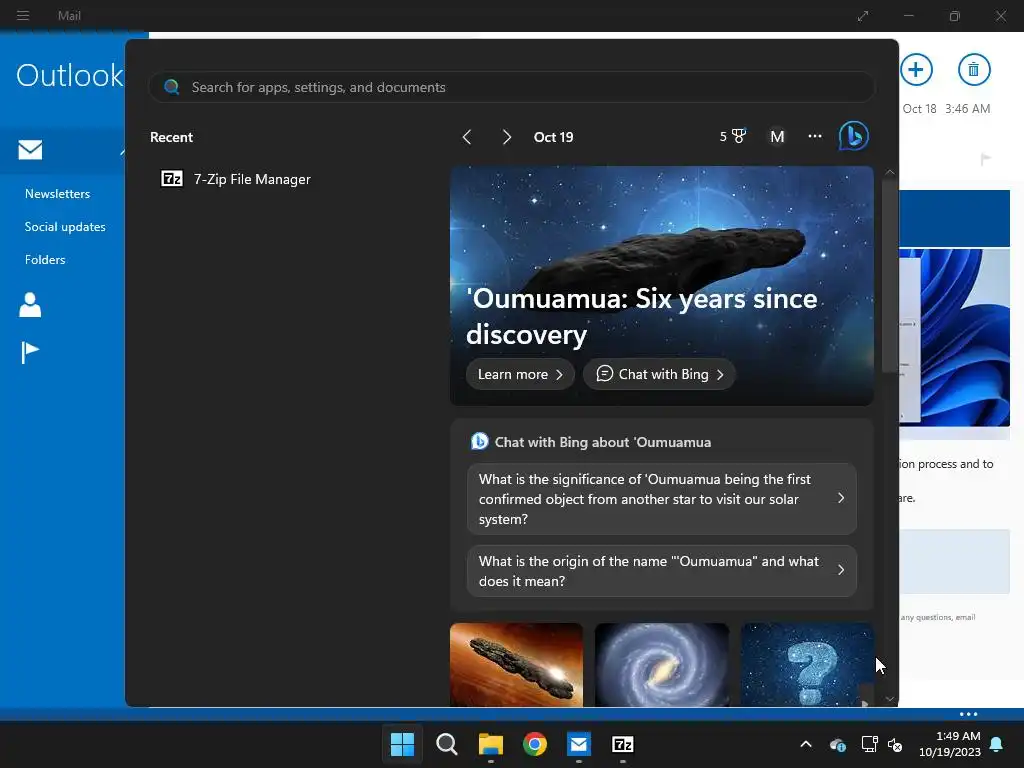1024x768 pixels.
Task: Click the search magnifier icon in search box
Action: (172, 87)
